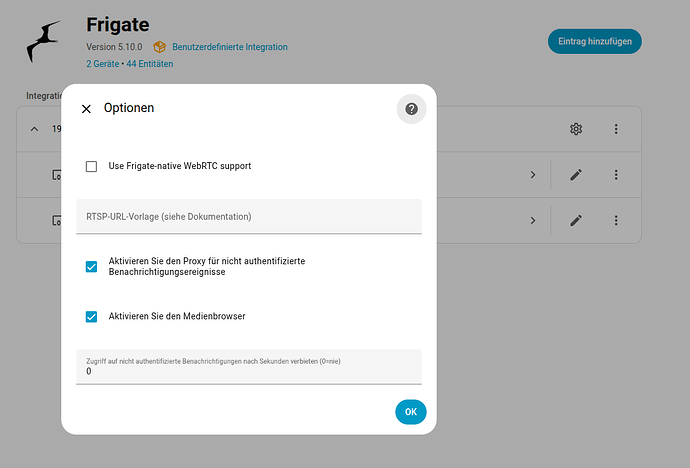Click the Frigate bird logo
The height and width of the screenshot is (468, 690).
pyautogui.click(x=45, y=41)
